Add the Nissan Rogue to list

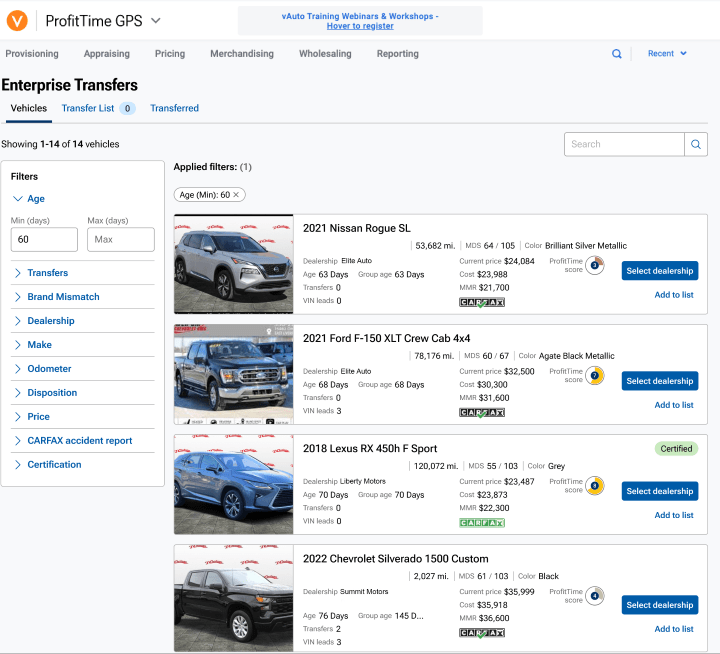coord(674,295)
